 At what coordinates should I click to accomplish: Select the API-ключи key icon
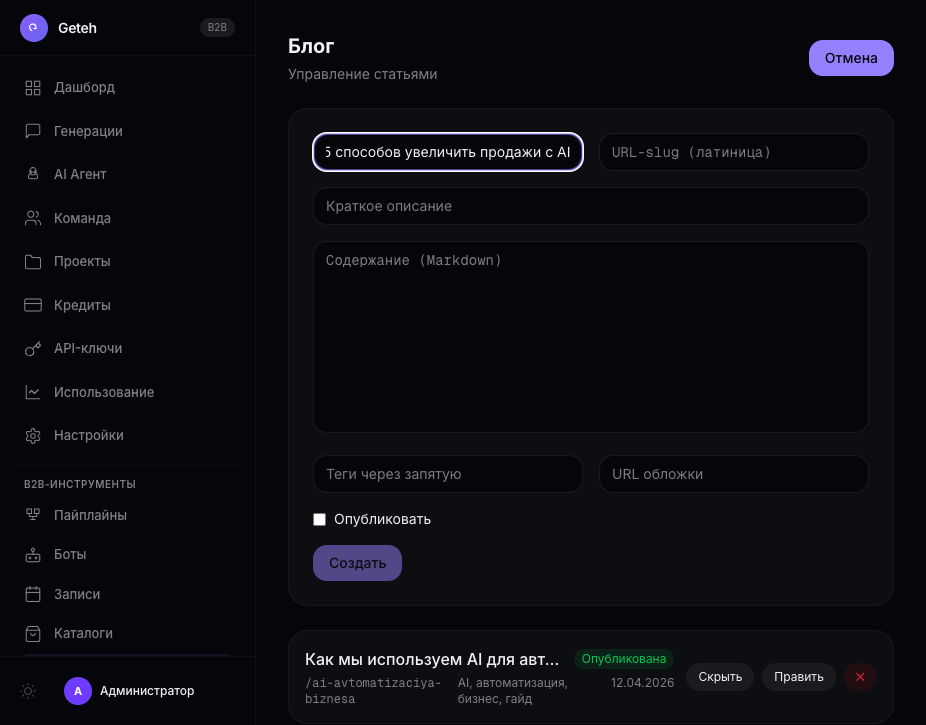(x=31, y=348)
